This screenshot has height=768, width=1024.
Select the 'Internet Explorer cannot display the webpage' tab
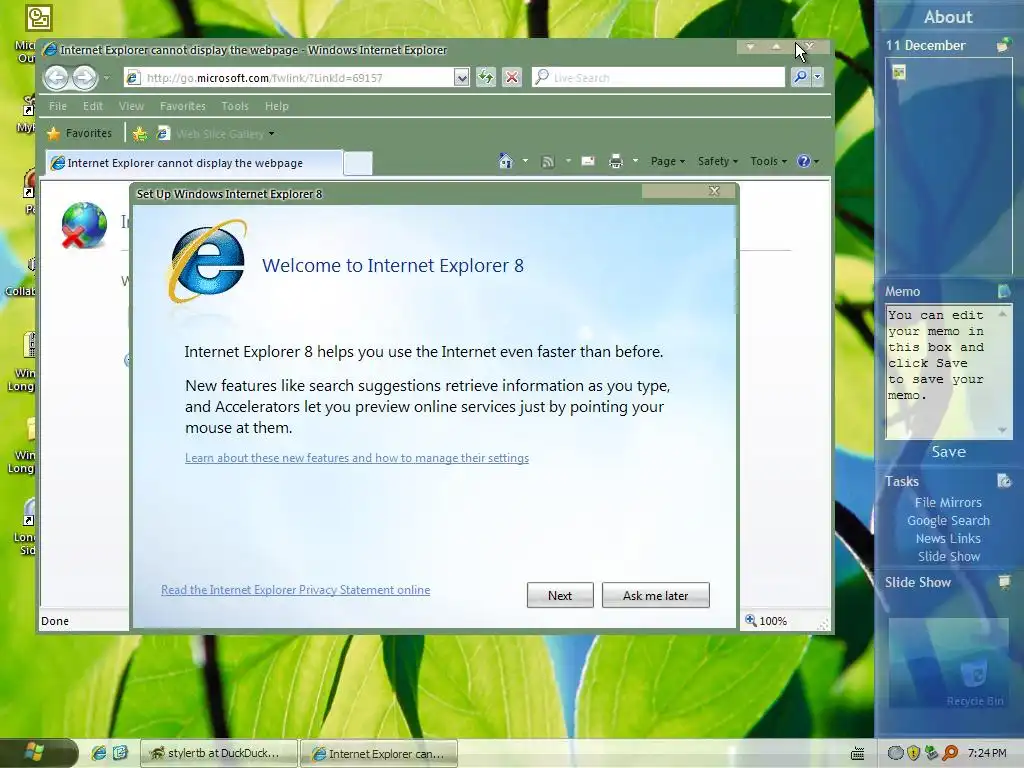click(x=194, y=163)
